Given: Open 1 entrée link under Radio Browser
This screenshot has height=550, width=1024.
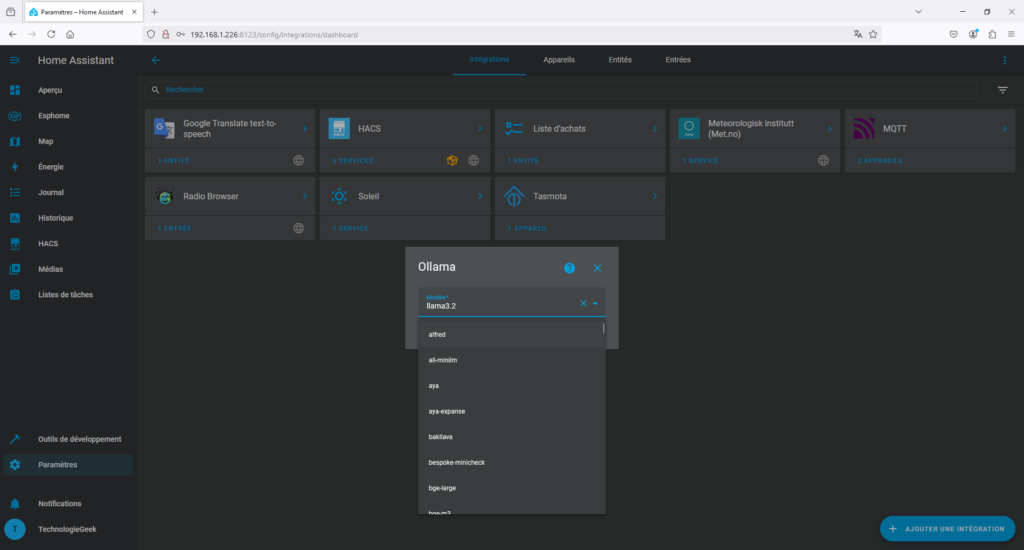Looking at the screenshot, I should click(174, 229).
